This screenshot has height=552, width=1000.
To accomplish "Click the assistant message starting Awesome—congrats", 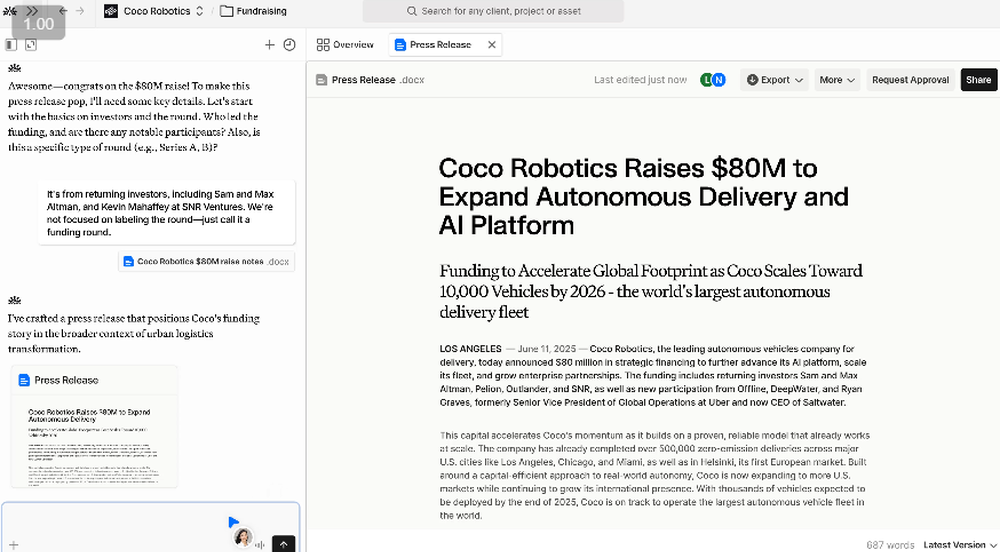I will 135,117.
